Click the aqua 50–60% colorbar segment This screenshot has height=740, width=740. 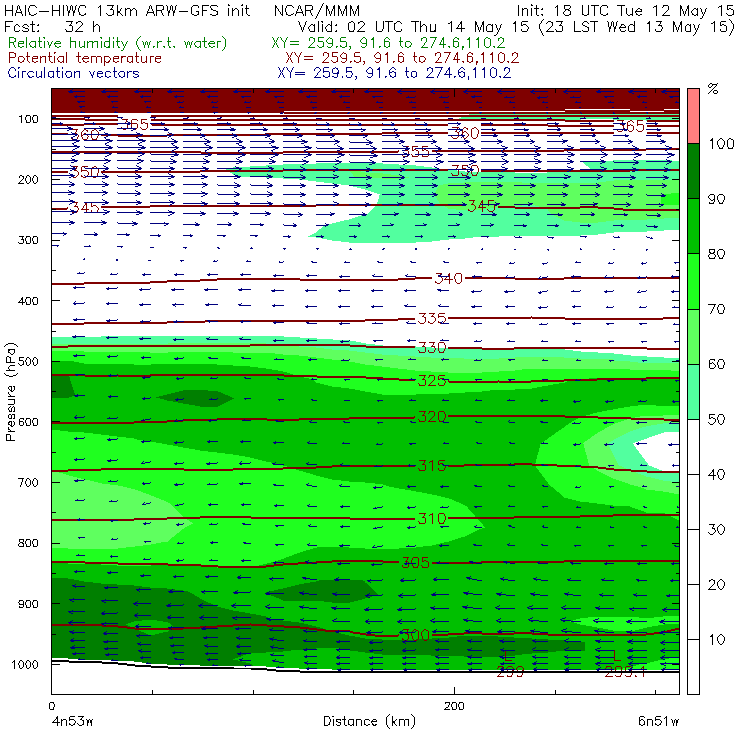pyautogui.click(x=693, y=391)
